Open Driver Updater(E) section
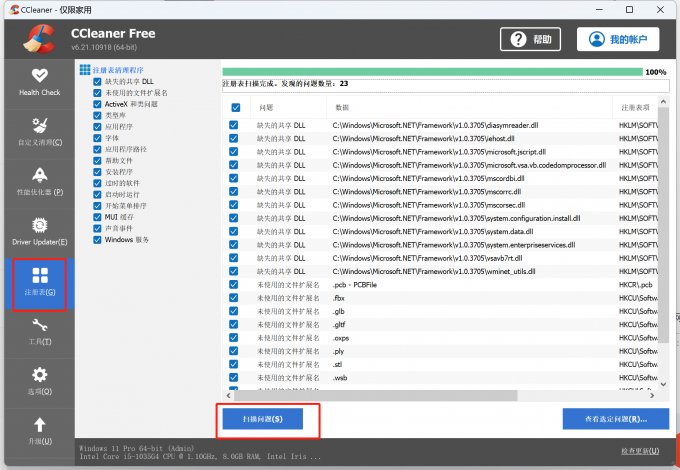The width and height of the screenshot is (680, 470). pos(39,232)
